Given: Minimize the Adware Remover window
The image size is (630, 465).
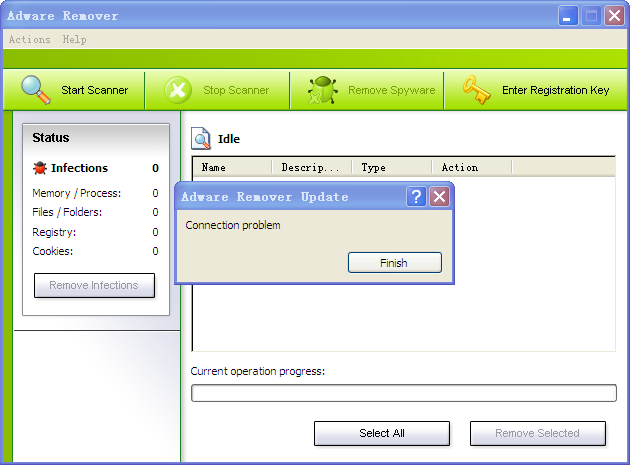Looking at the screenshot, I should pos(568,16).
